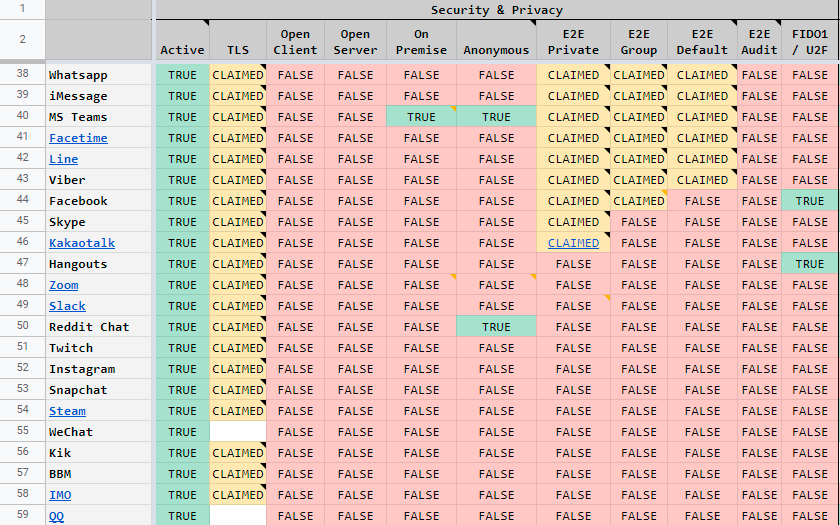840x525 pixels.
Task: Select row number 47 header
Action: (22, 263)
